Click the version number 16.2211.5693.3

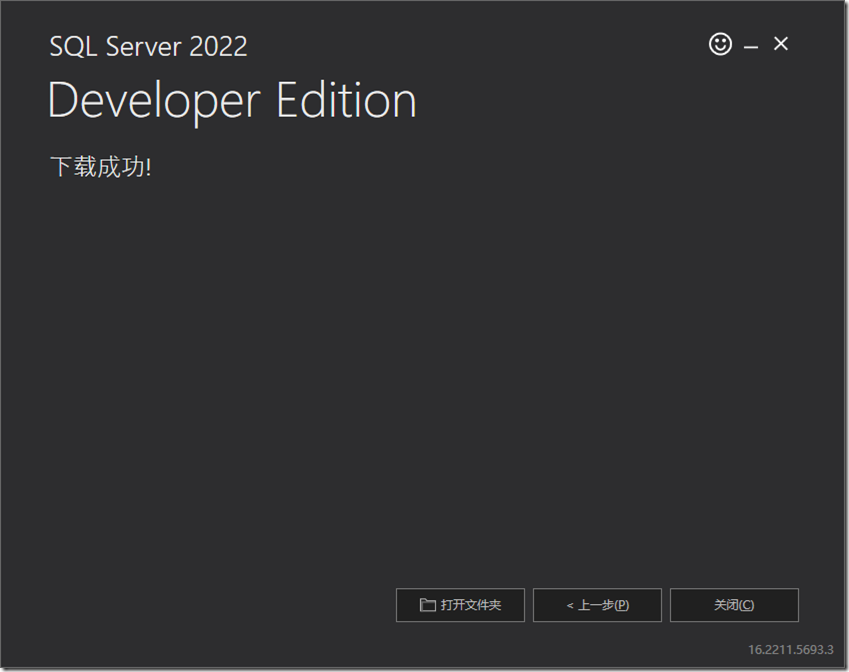[x=791, y=649]
